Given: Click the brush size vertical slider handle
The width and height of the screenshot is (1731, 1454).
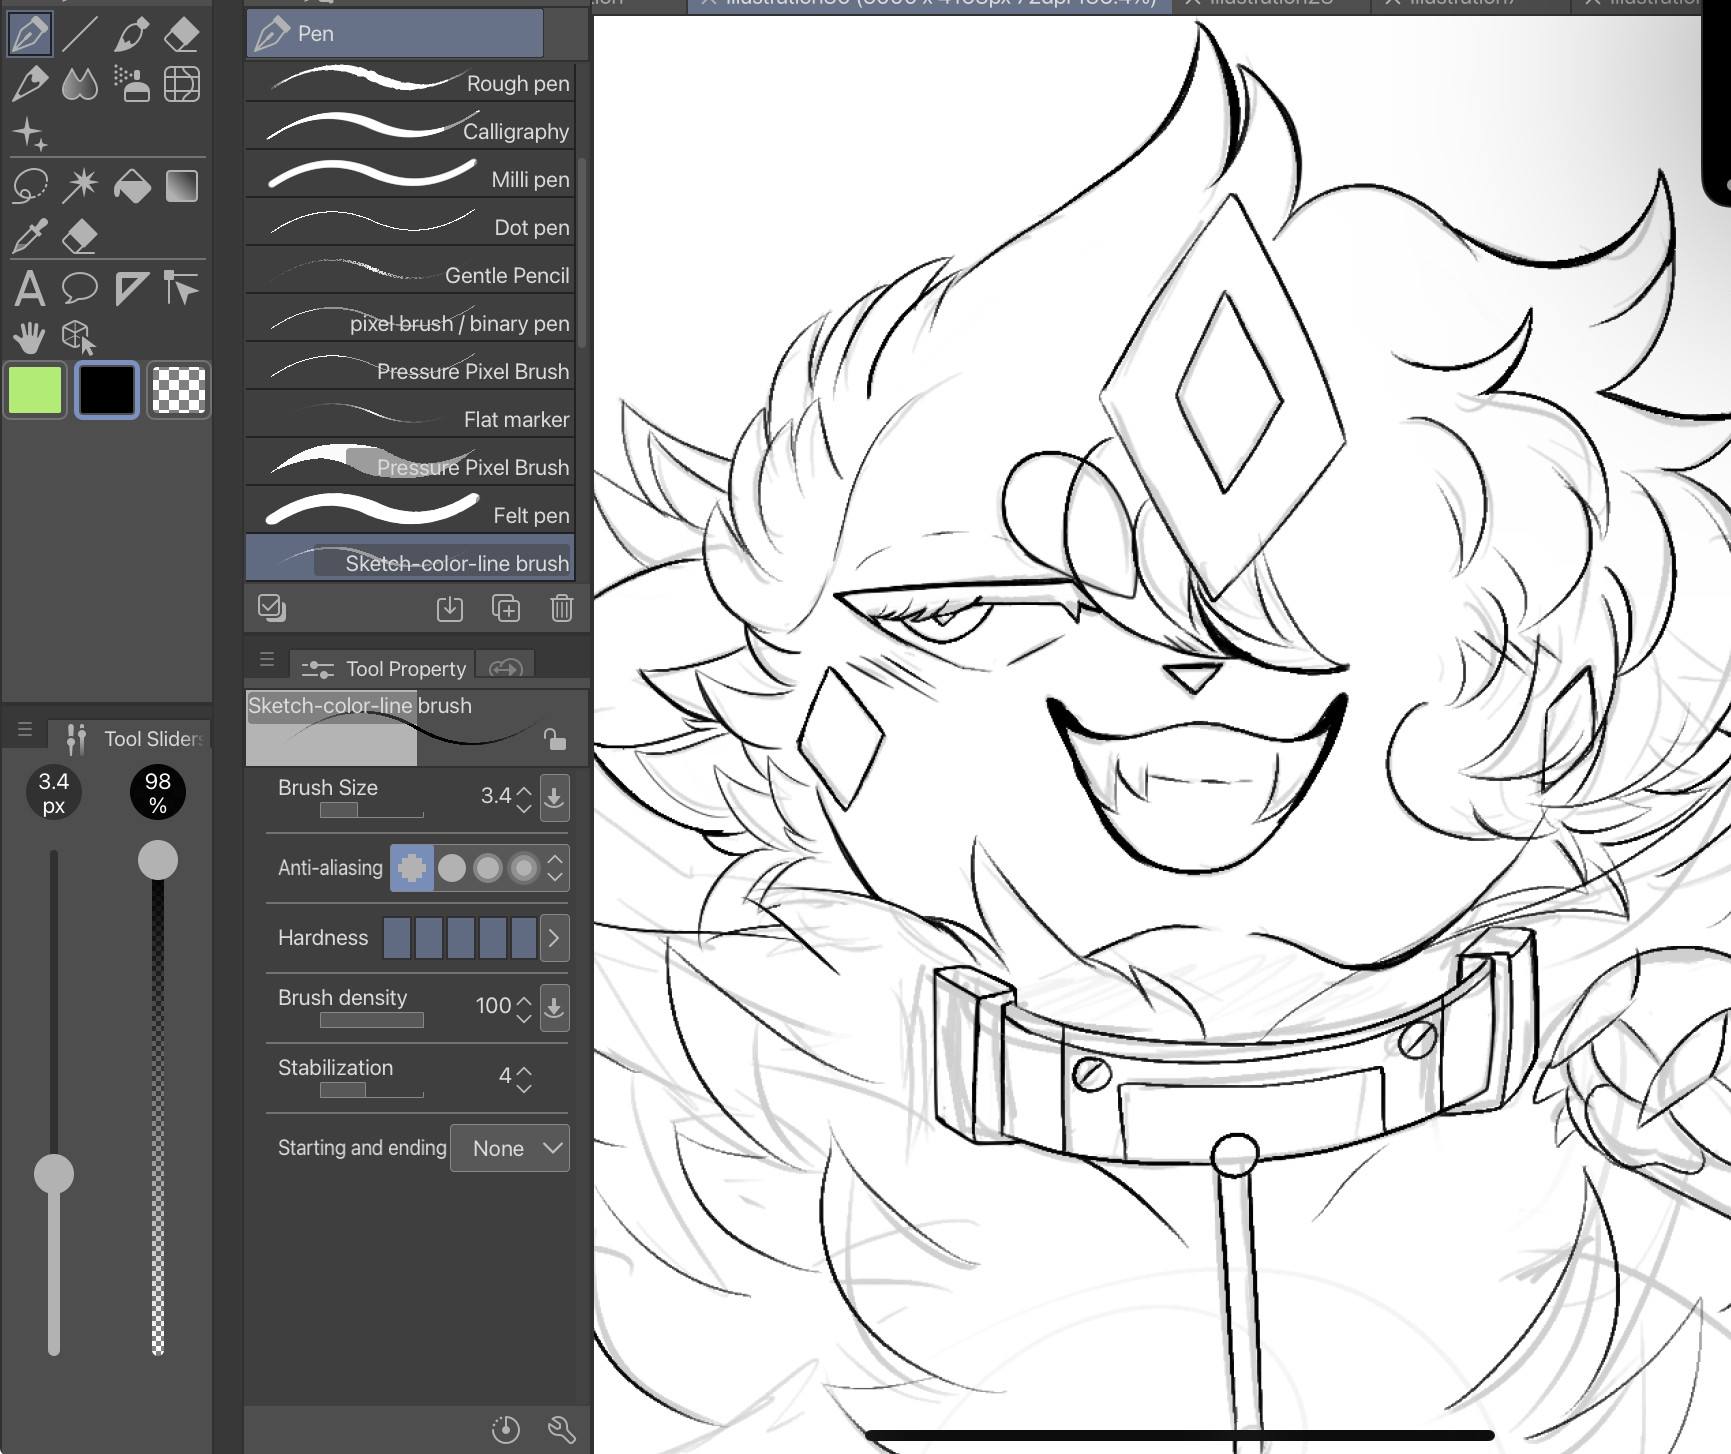Looking at the screenshot, I should (x=54, y=1174).
